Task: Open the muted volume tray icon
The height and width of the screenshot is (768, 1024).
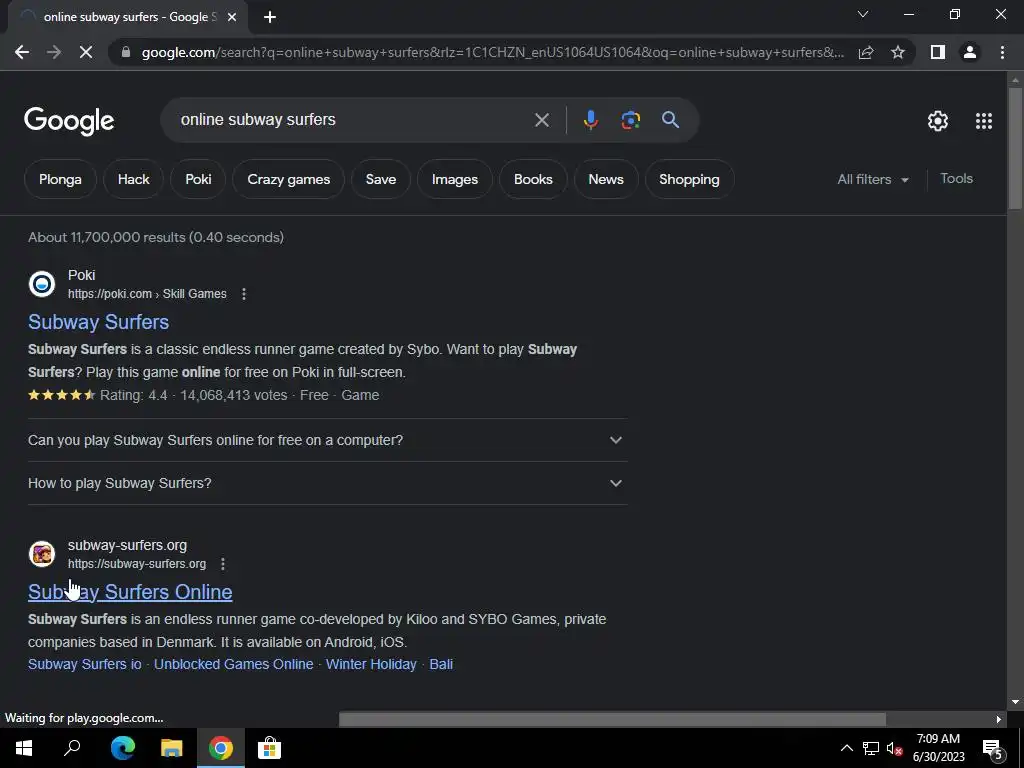Action: coord(894,748)
